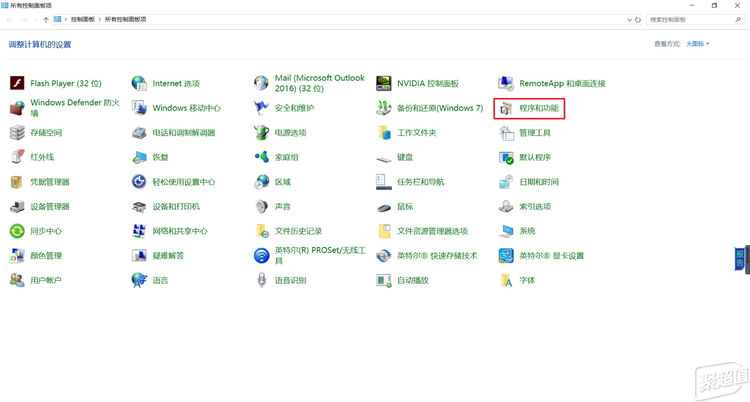The width and height of the screenshot is (750, 402).
Task: Expand the address bar history dropdown arrow
Action: coord(625,19)
